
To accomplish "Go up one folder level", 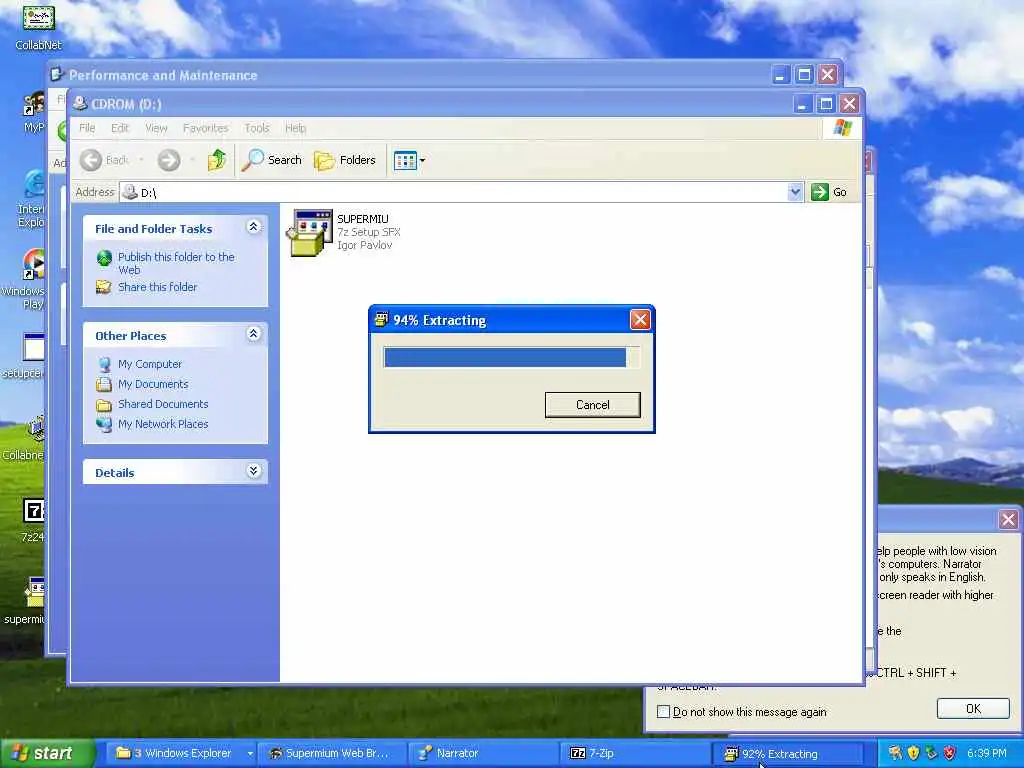I will click(217, 160).
